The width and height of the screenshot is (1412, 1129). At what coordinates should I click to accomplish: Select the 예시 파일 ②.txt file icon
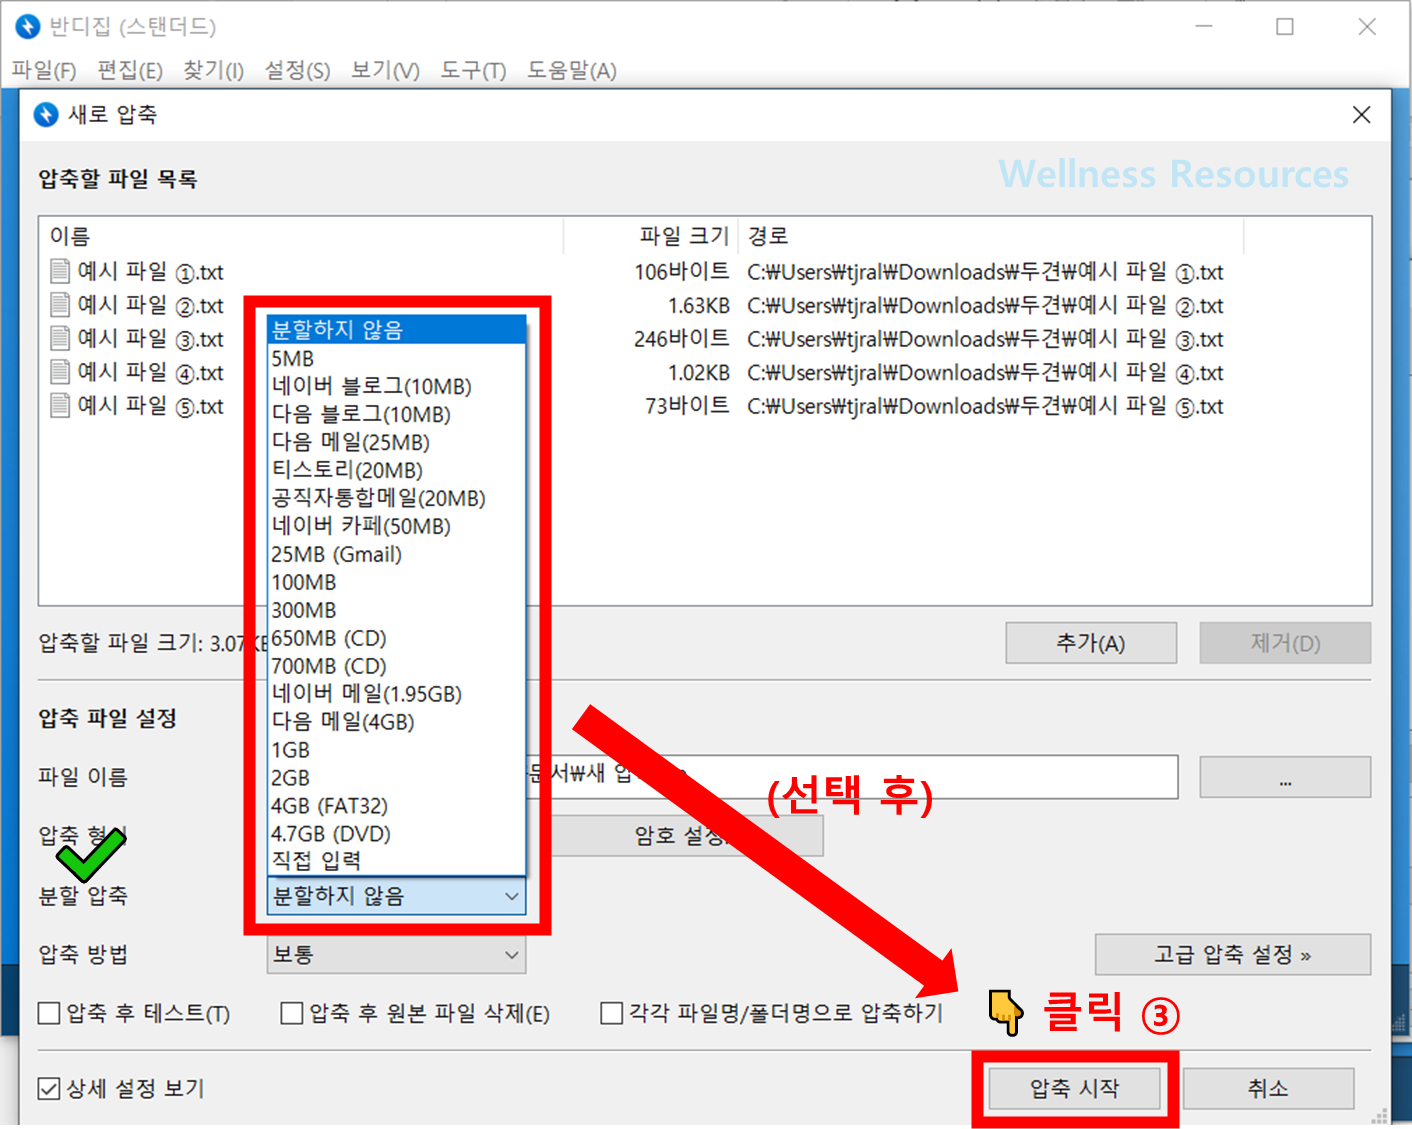pos(60,305)
